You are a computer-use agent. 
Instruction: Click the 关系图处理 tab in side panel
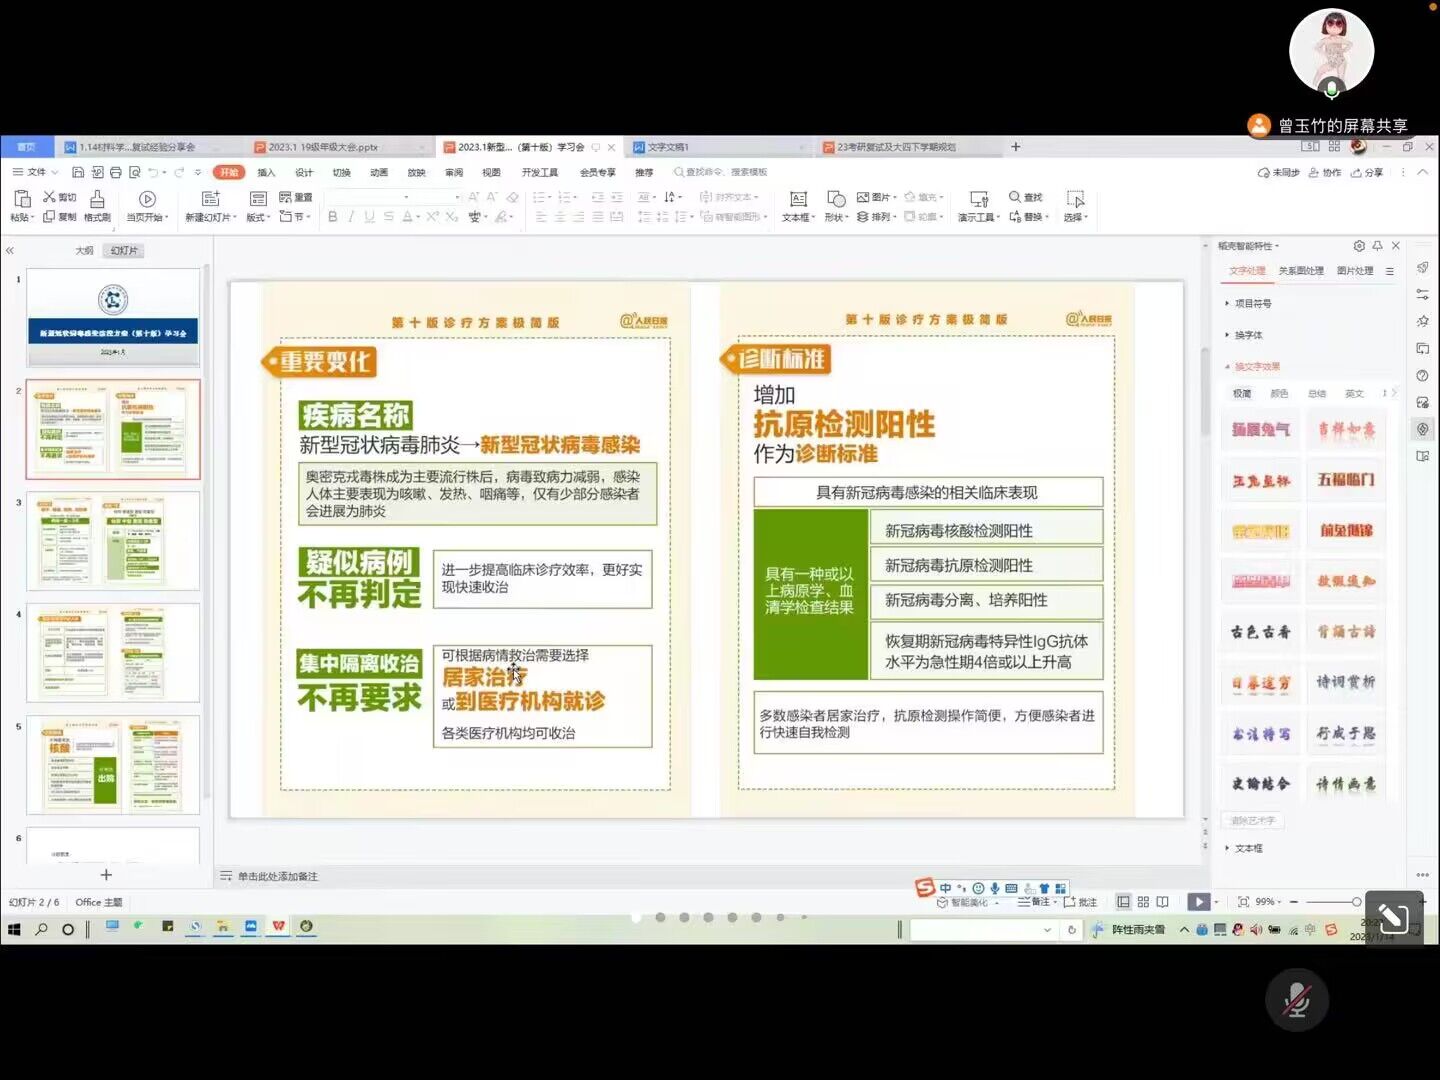(1301, 271)
